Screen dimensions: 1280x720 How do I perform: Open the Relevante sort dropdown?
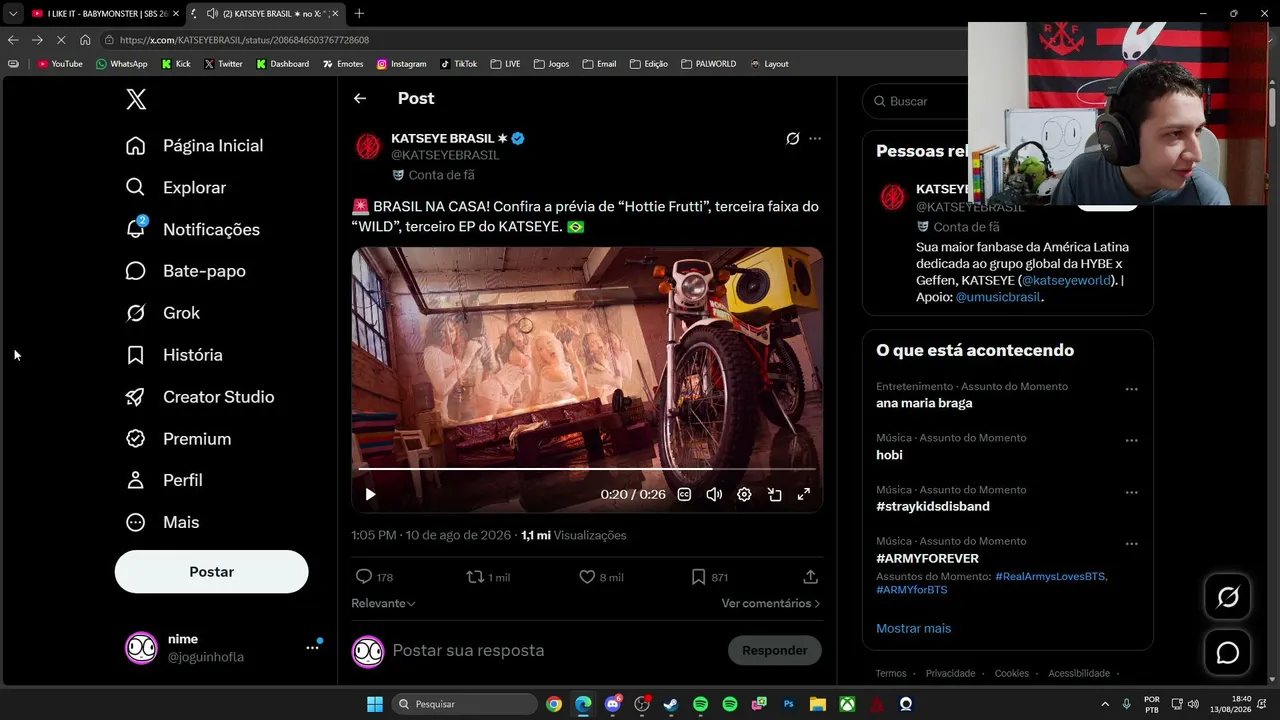[x=383, y=604]
